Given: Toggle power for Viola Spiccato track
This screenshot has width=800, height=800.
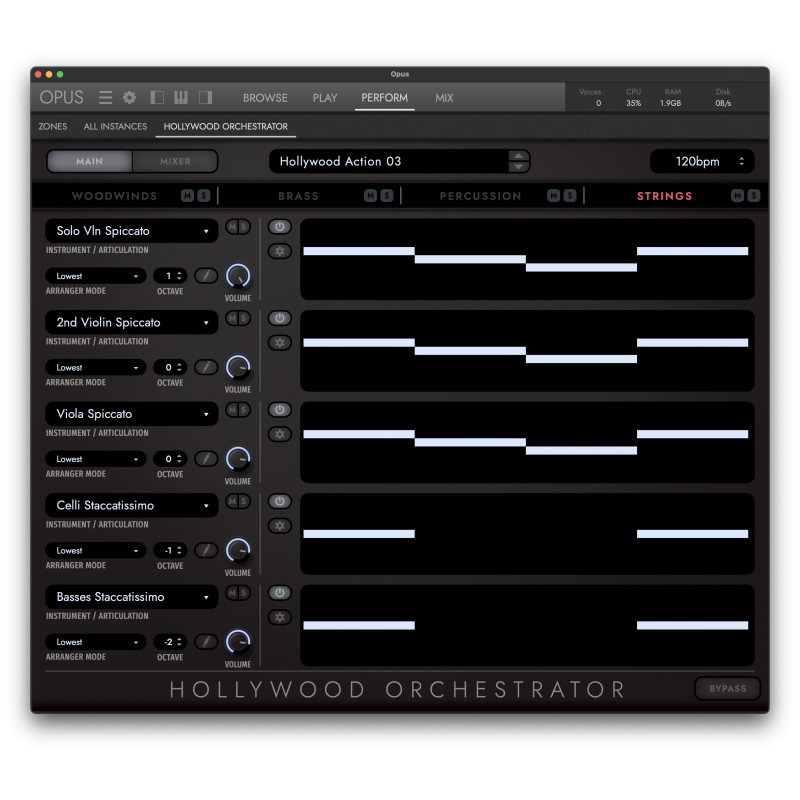Looking at the screenshot, I should coord(280,410).
